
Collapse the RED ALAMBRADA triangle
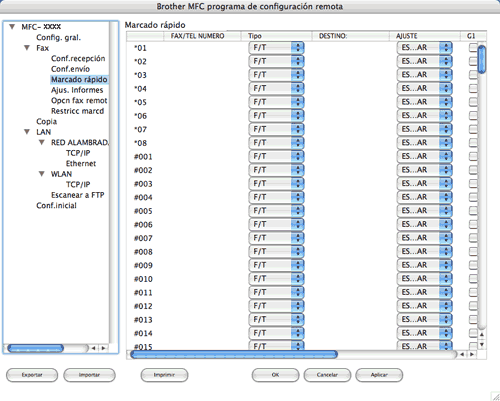(x=42, y=142)
